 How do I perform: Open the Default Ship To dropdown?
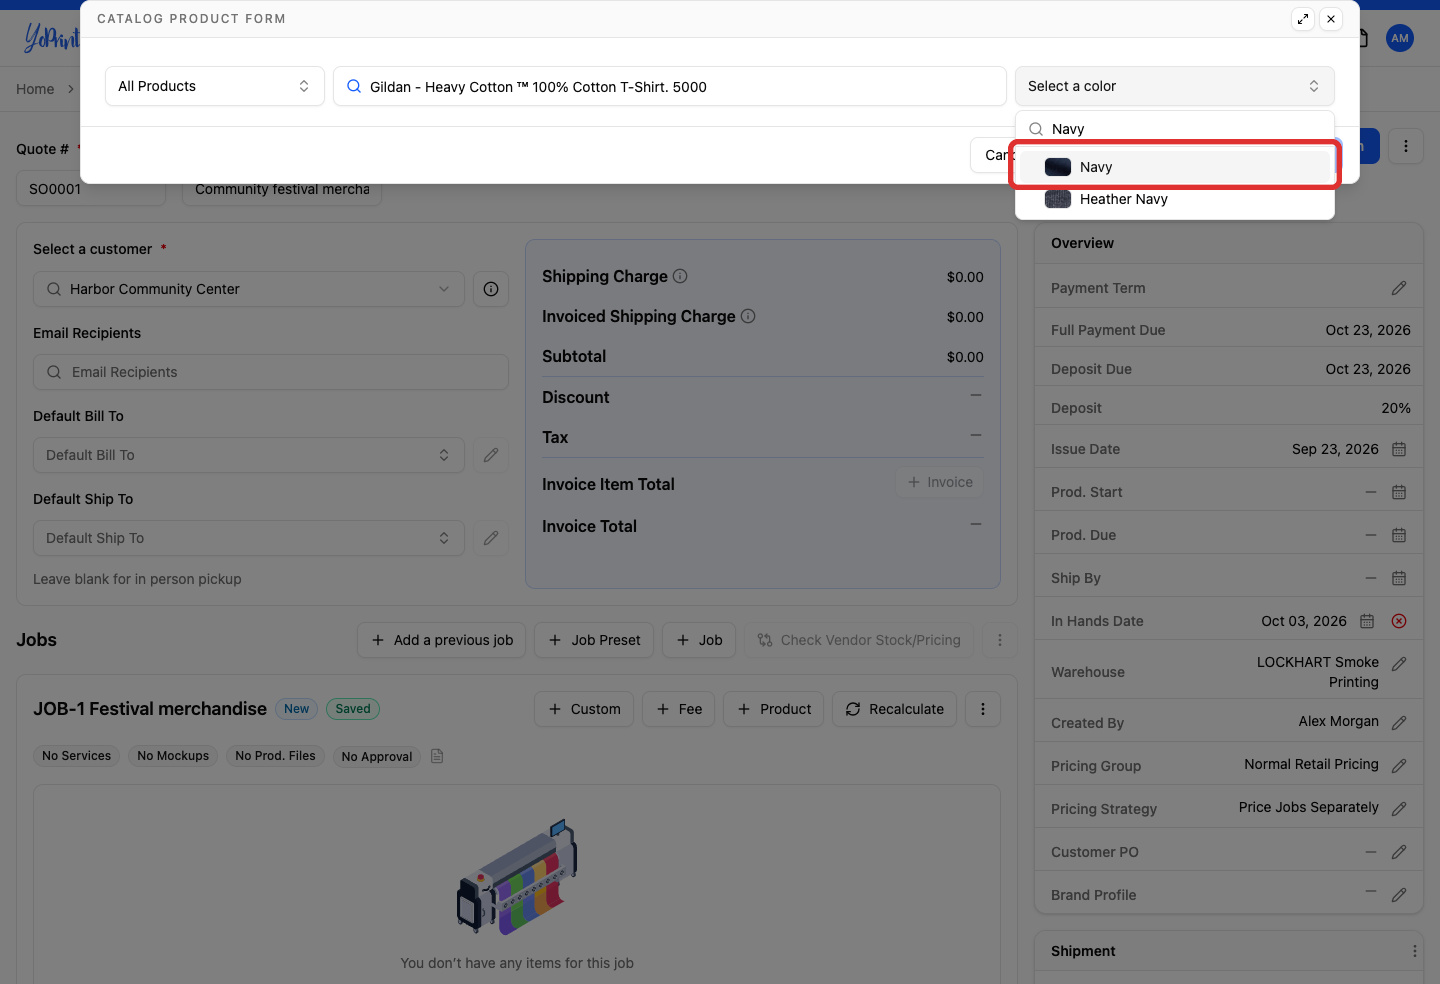coord(249,538)
